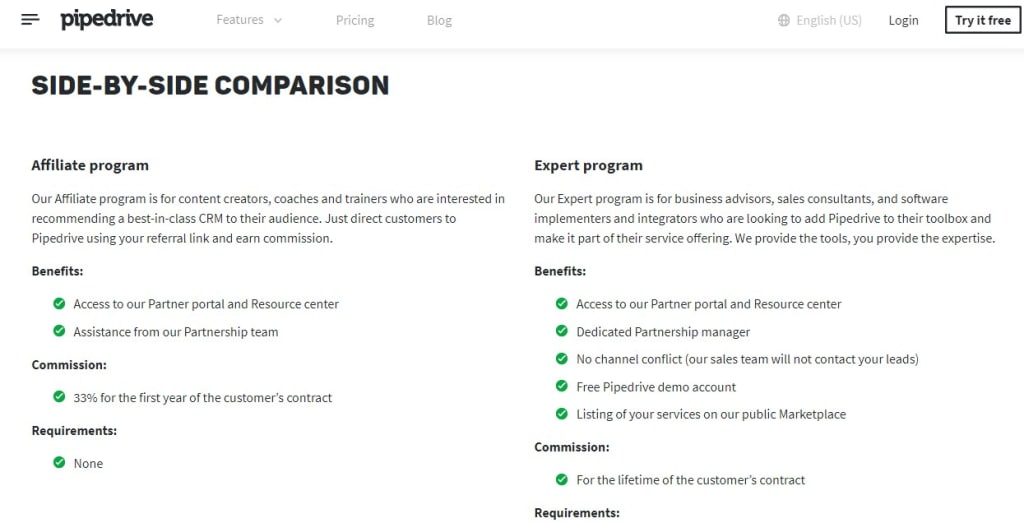Click checkmark beside lifetime commission item
This screenshot has width=1024, height=523.
pos(562,479)
